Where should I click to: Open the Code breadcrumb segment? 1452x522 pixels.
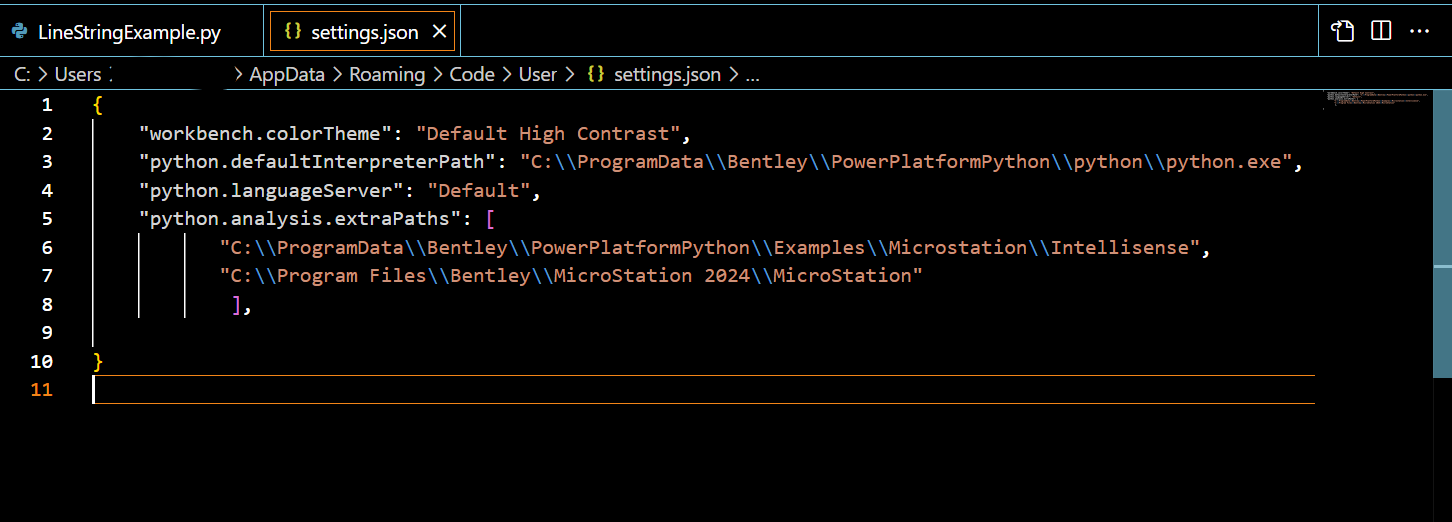[x=472, y=74]
